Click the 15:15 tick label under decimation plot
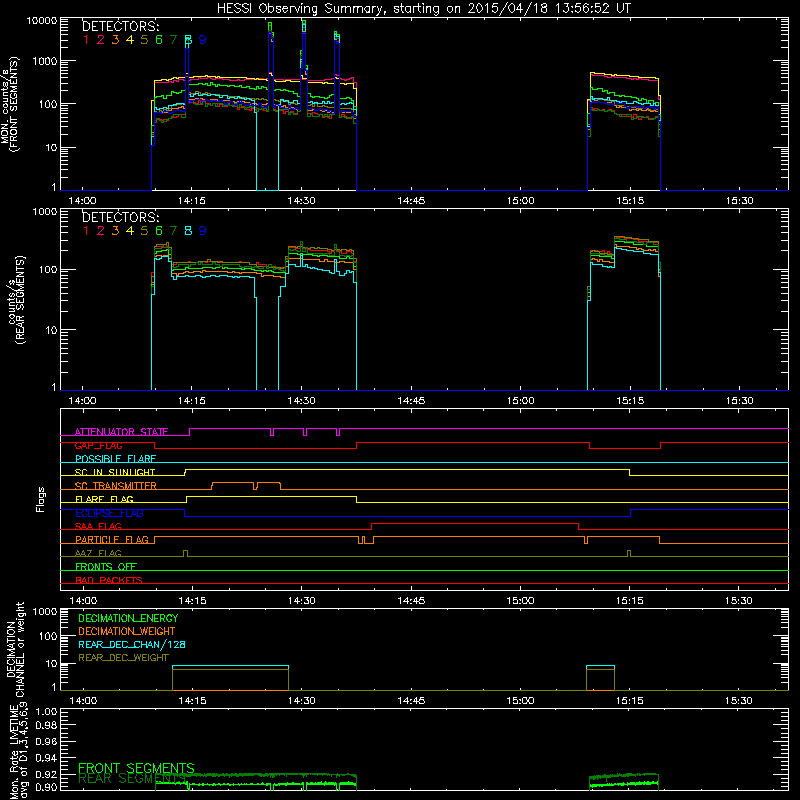Viewport: 800px width, 800px height. 630,701
